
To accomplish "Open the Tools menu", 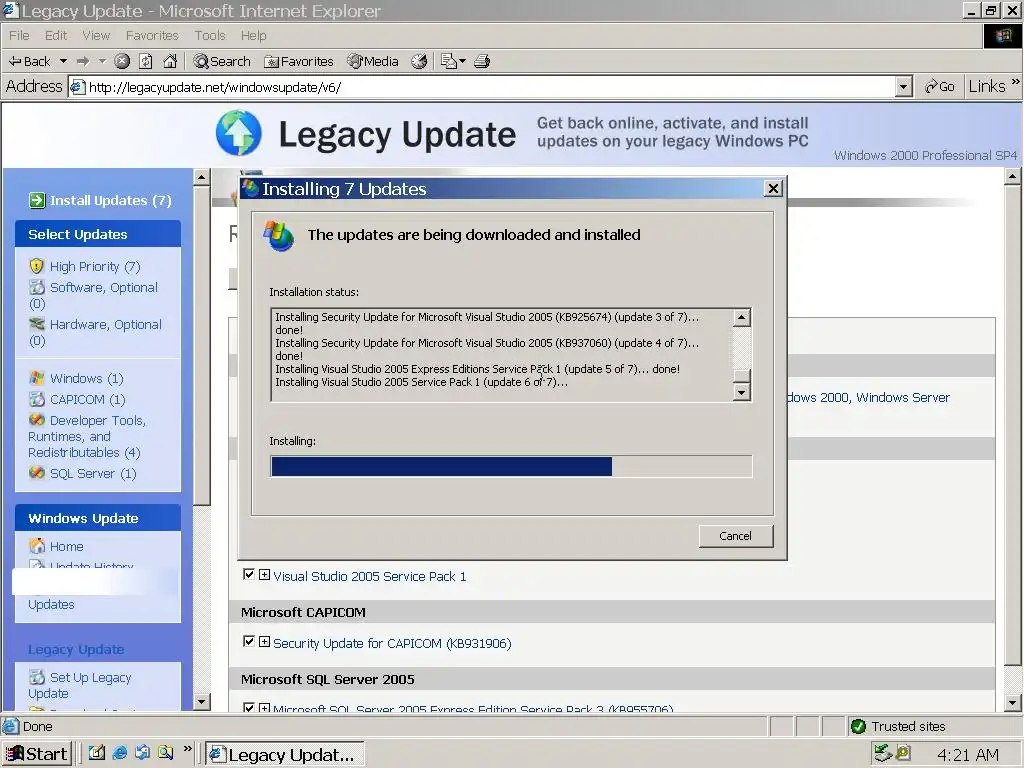I will click(210, 35).
